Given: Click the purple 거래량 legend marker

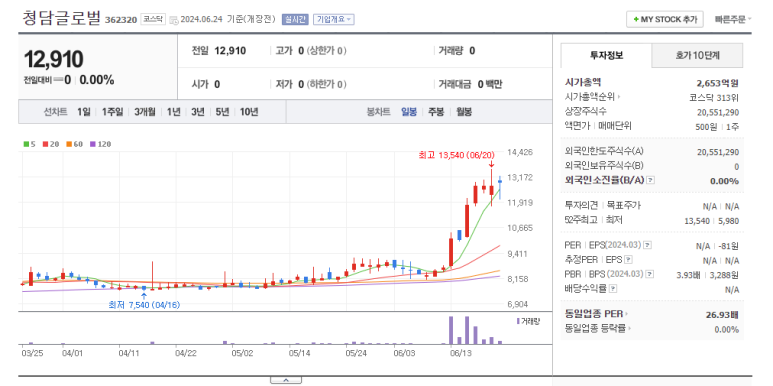Looking at the screenshot, I should [518, 321].
